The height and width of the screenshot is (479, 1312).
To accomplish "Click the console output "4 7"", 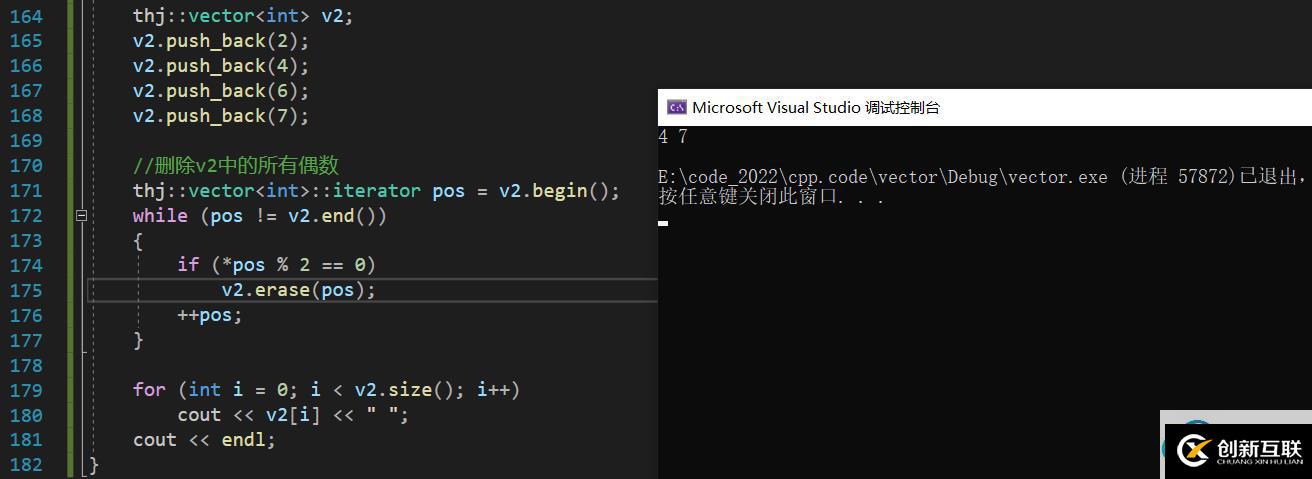I will tap(673, 137).
